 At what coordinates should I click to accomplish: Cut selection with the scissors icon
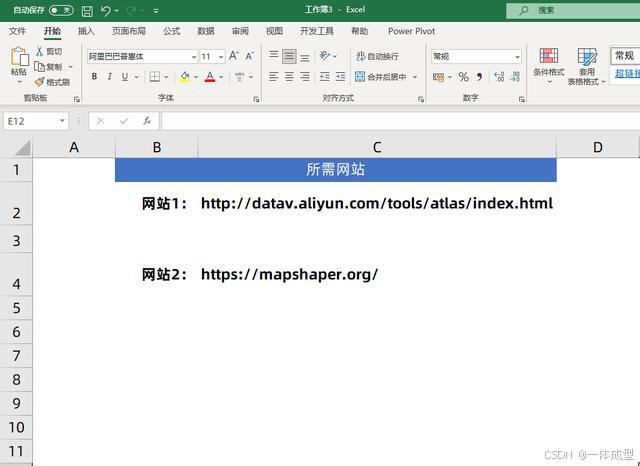click(x=40, y=51)
